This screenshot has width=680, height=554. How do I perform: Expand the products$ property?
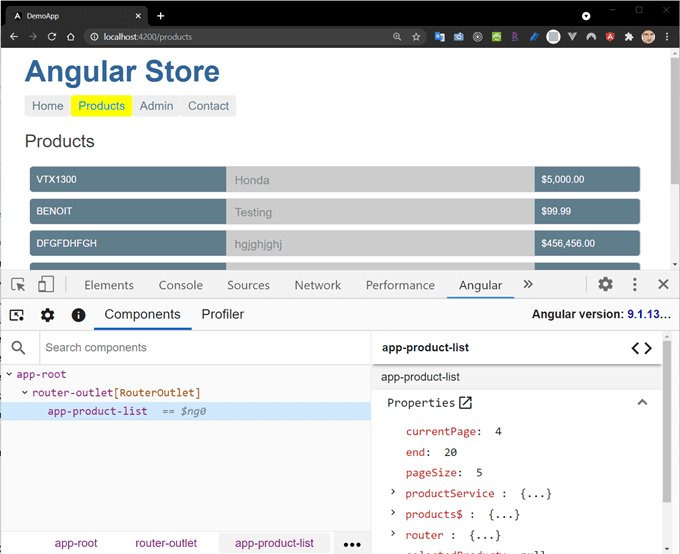pyautogui.click(x=393, y=512)
